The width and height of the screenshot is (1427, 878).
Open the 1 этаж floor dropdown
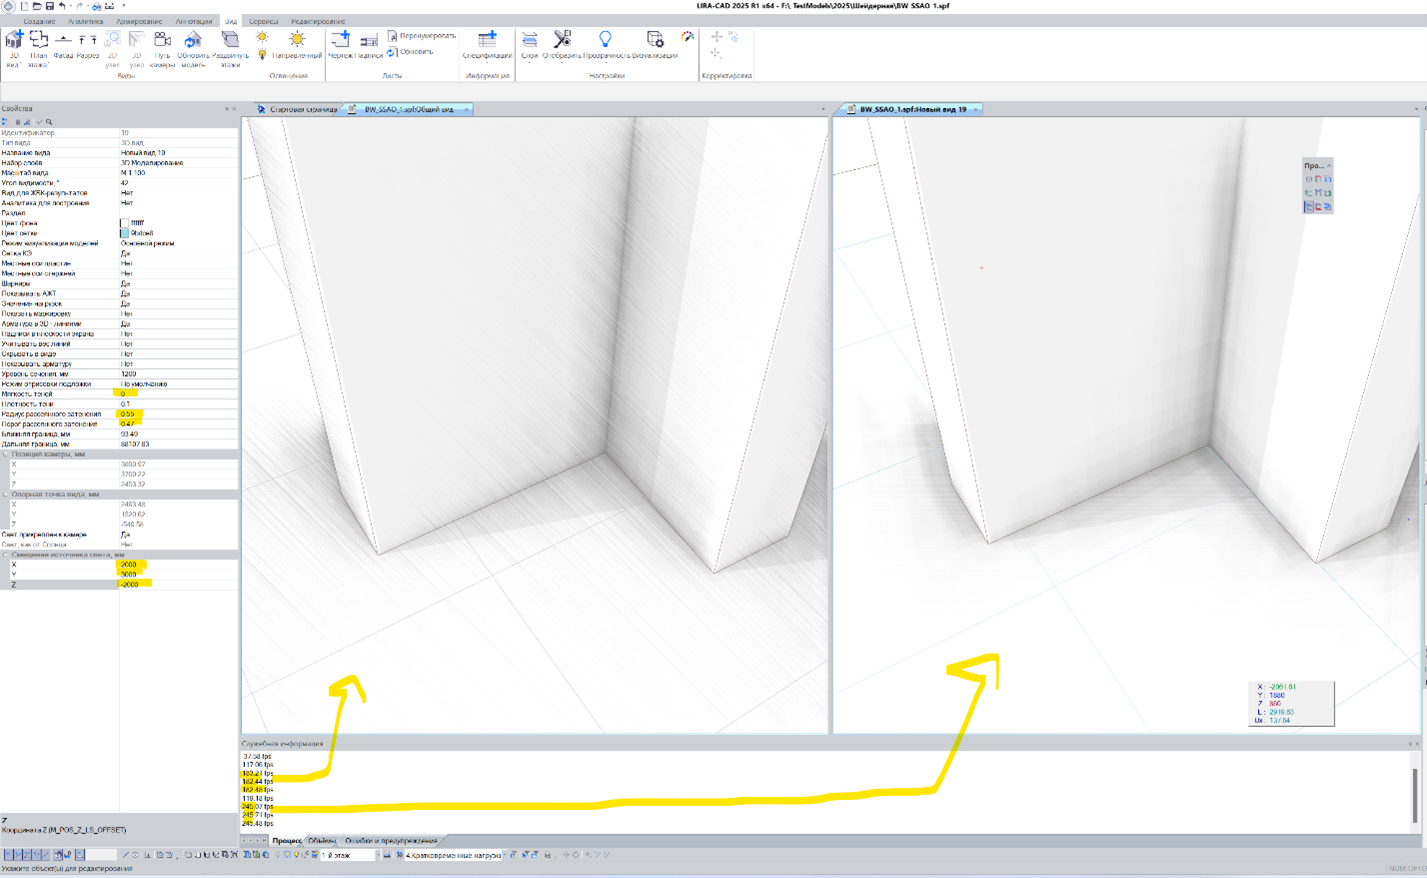[x=376, y=855]
